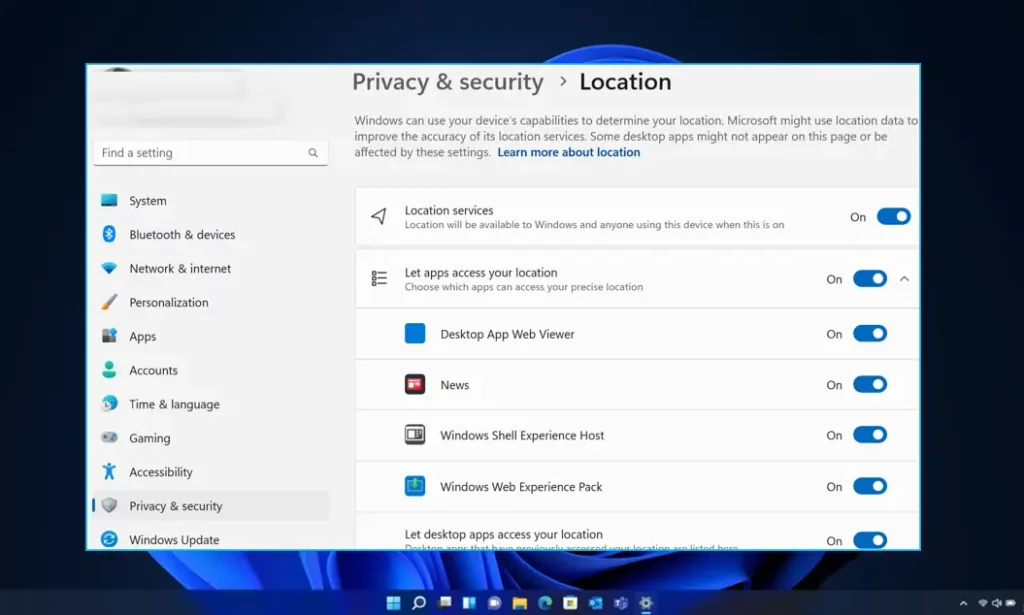This screenshot has width=1024, height=615.
Task: Open Microsoft Store from taskbar
Action: [570, 603]
